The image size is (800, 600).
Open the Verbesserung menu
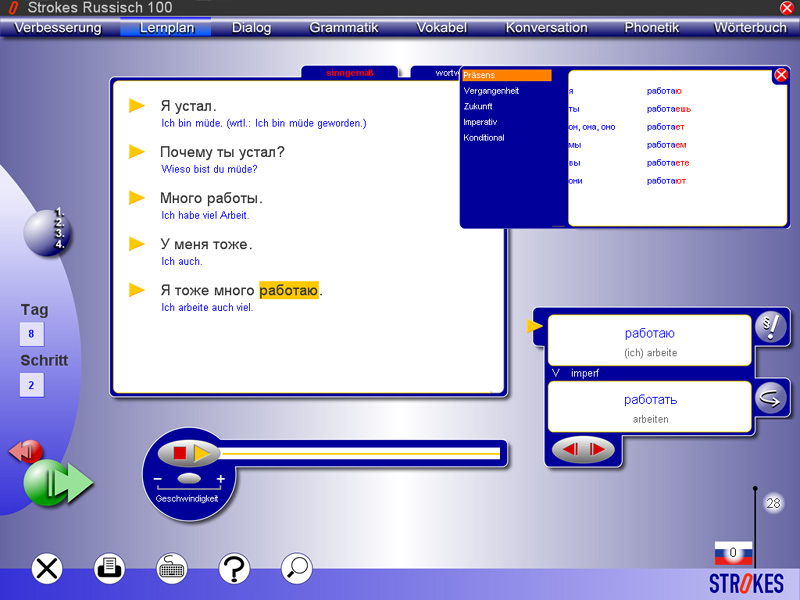[58, 28]
